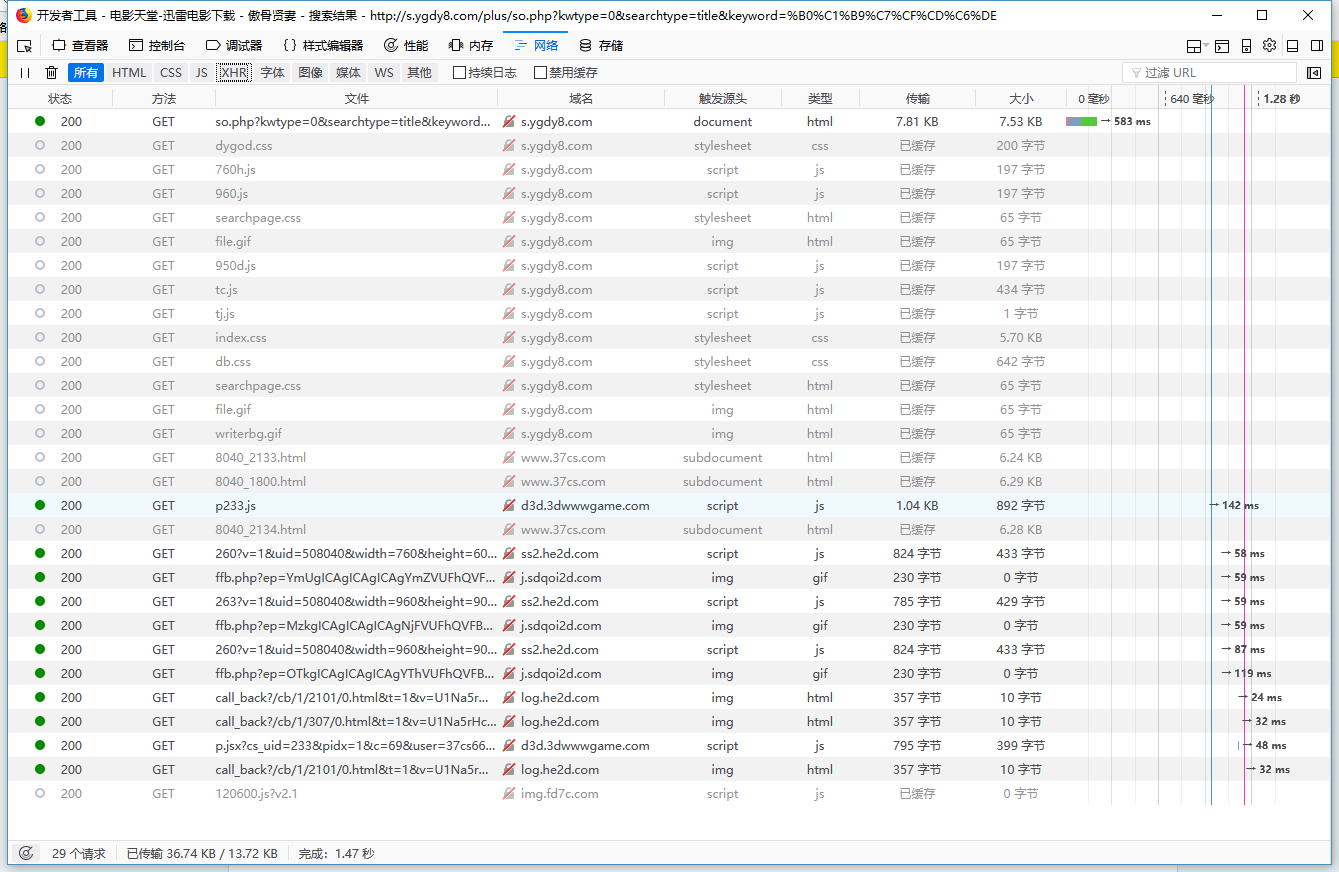Dock developer tools to bottom
This screenshot has height=872, width=1339.
coord(1292,46)
